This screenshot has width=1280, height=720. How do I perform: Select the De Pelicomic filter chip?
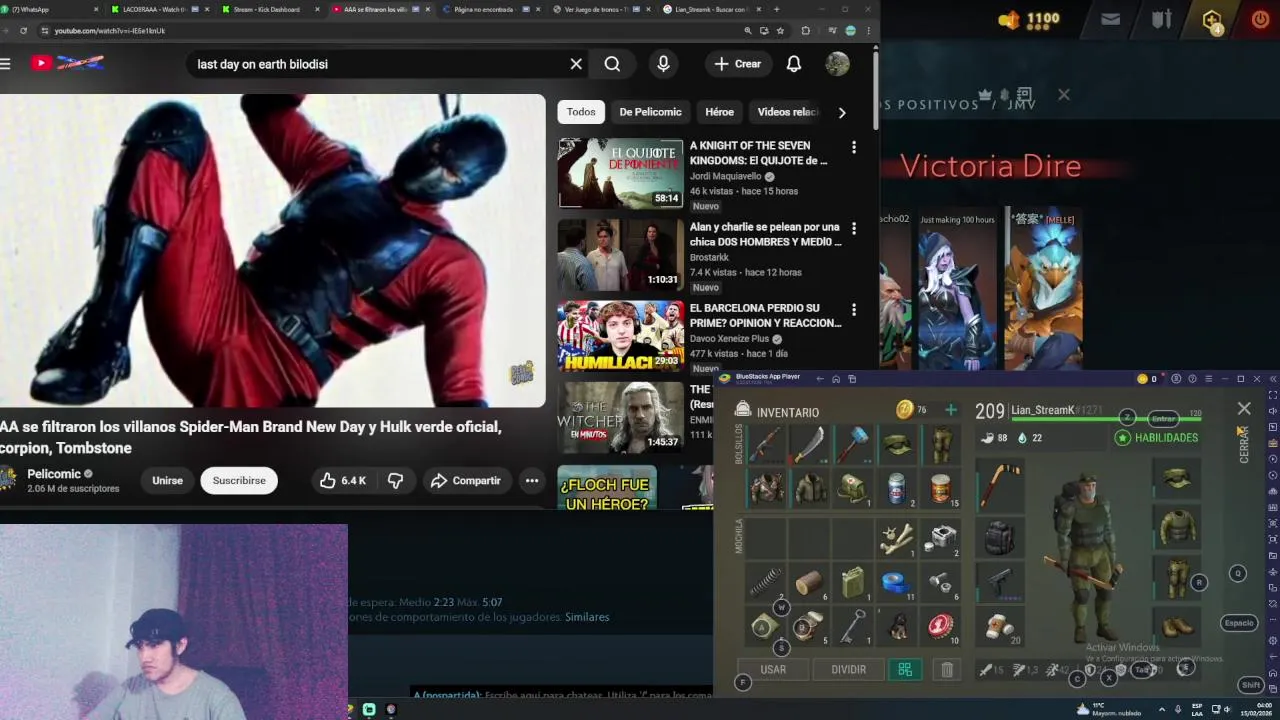[x=650, y=112]
